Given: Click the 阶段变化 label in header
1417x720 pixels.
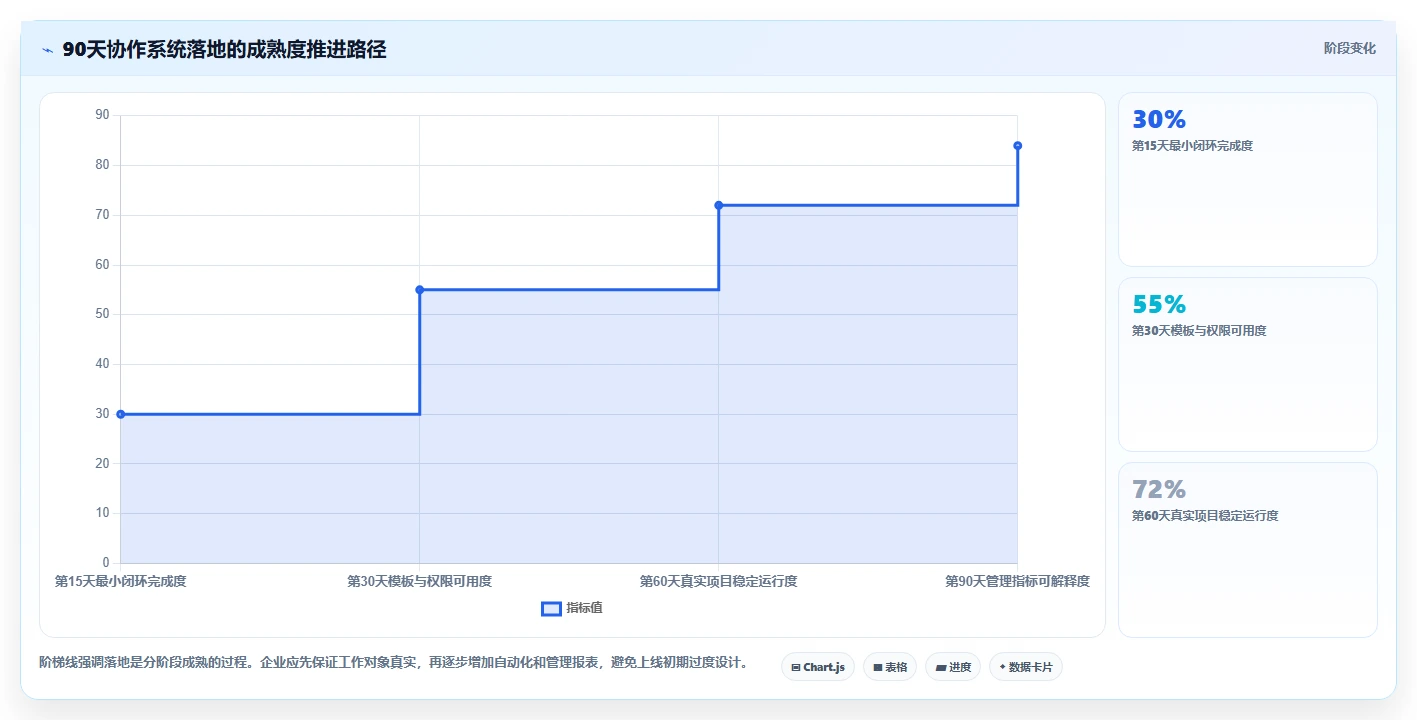Looking at the screenshot, I should [x=1349, y=48].
